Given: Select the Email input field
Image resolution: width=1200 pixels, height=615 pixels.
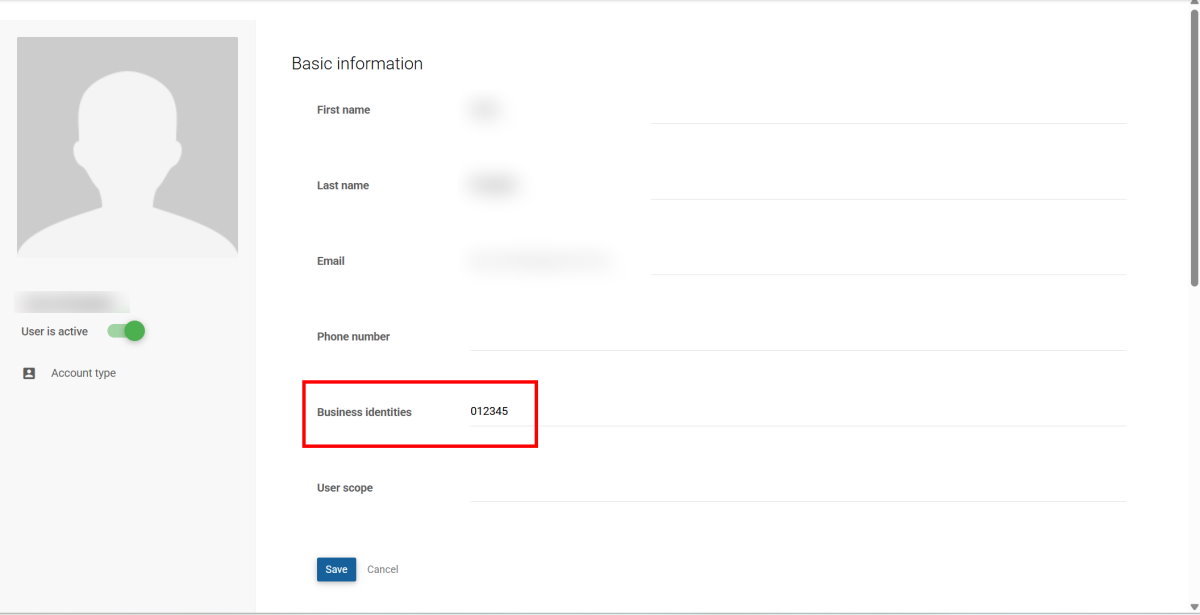Looking at the screenshot, I should click(x=797, y=261).
